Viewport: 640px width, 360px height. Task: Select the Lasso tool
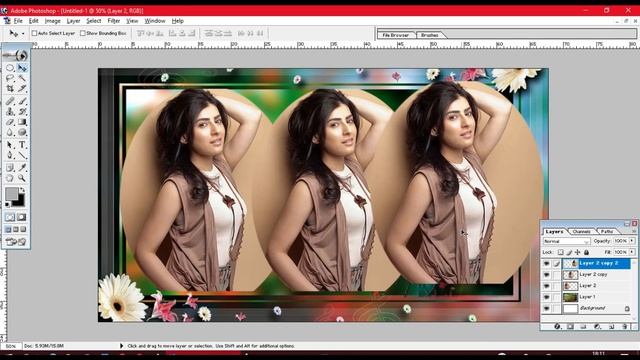[10, 78]
